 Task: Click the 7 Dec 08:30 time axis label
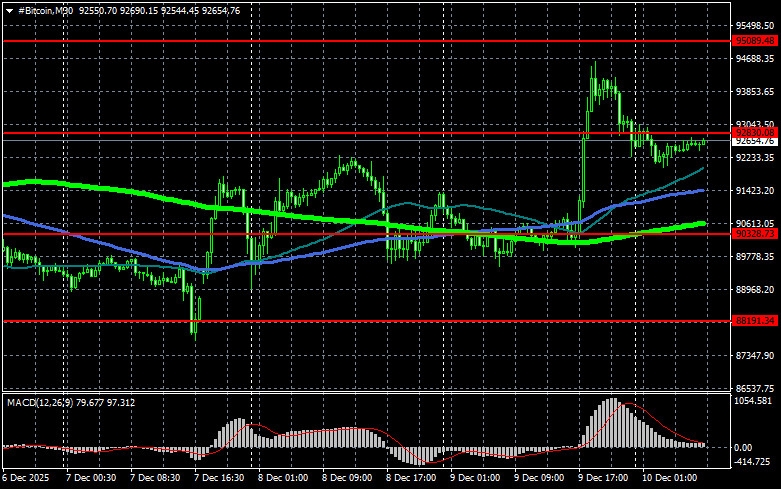(x=155, y=478)
